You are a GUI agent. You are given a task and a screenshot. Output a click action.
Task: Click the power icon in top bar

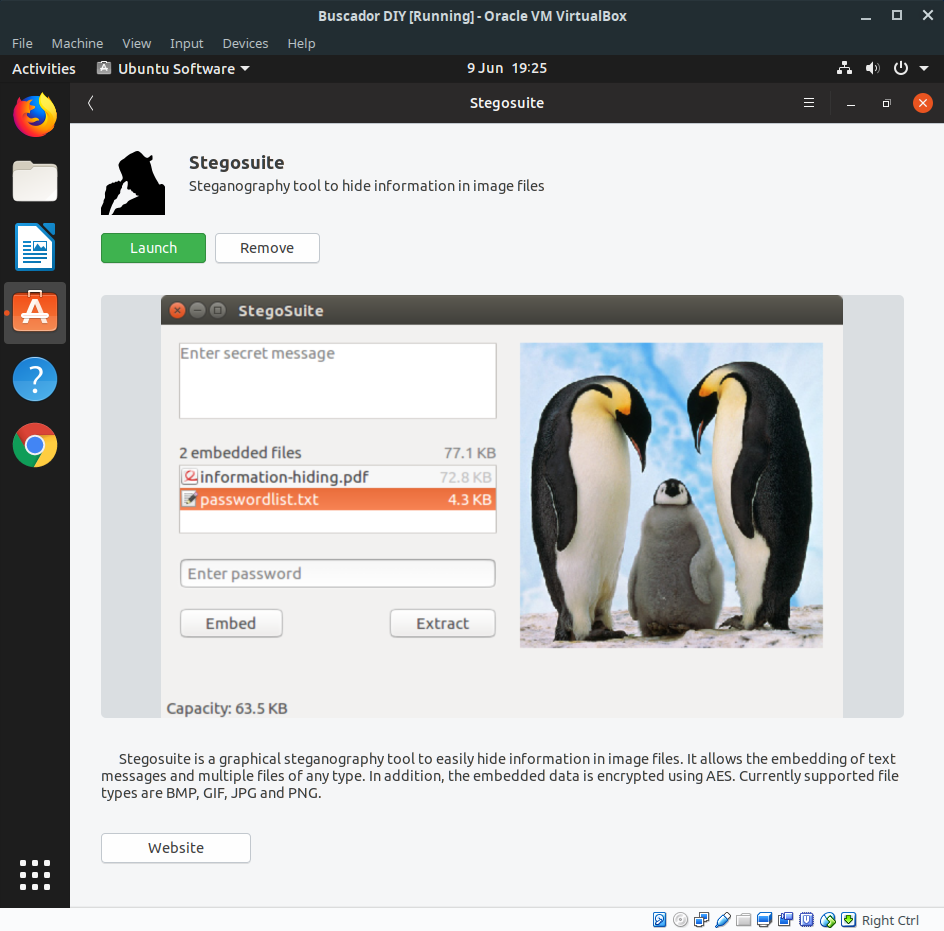click(901, 68)
